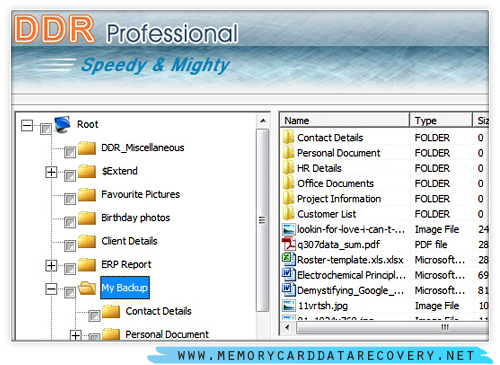Click the Excel icon of Roster-template.xls.xlsx
Image resolution: width=500 pixels, height=365 pixels.
coord(289,259)
